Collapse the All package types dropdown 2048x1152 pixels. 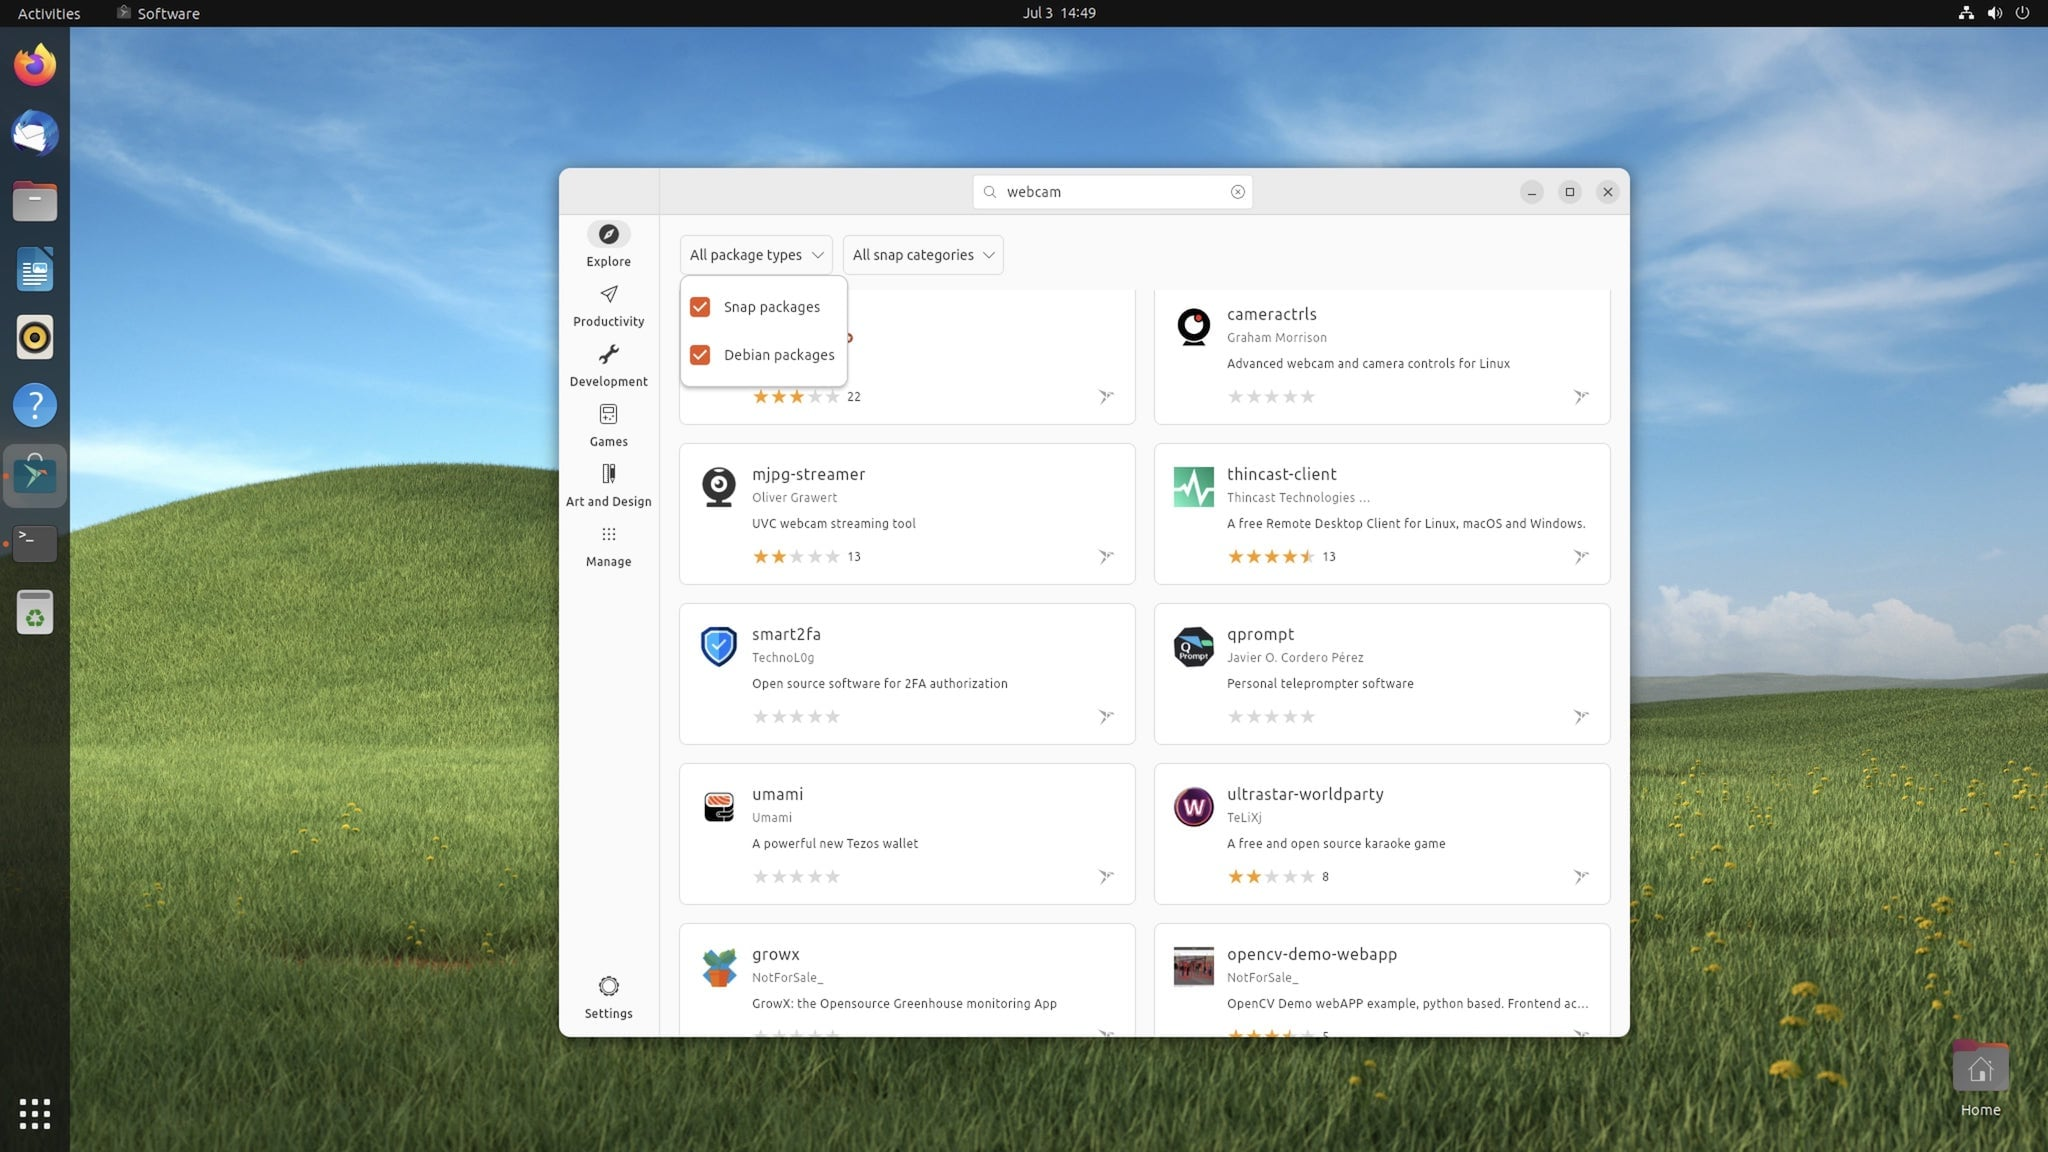756,255
